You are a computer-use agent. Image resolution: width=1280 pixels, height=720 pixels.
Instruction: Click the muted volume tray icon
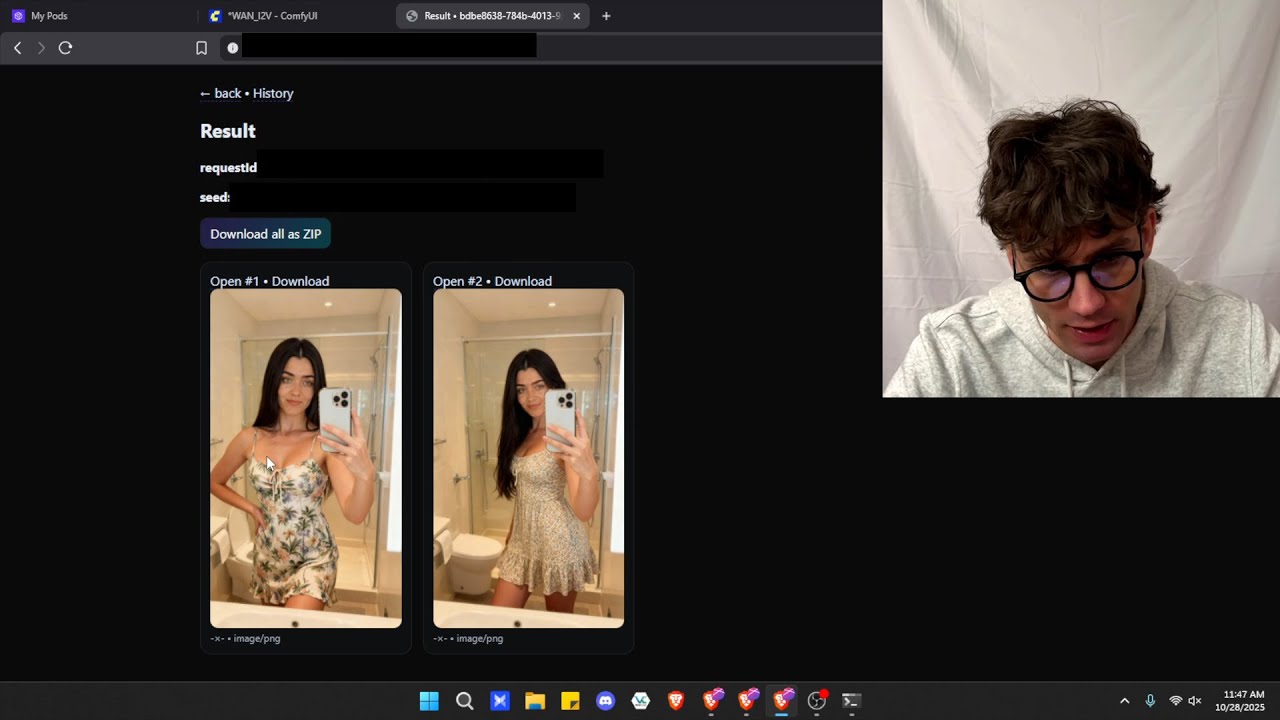point(1194,701)
